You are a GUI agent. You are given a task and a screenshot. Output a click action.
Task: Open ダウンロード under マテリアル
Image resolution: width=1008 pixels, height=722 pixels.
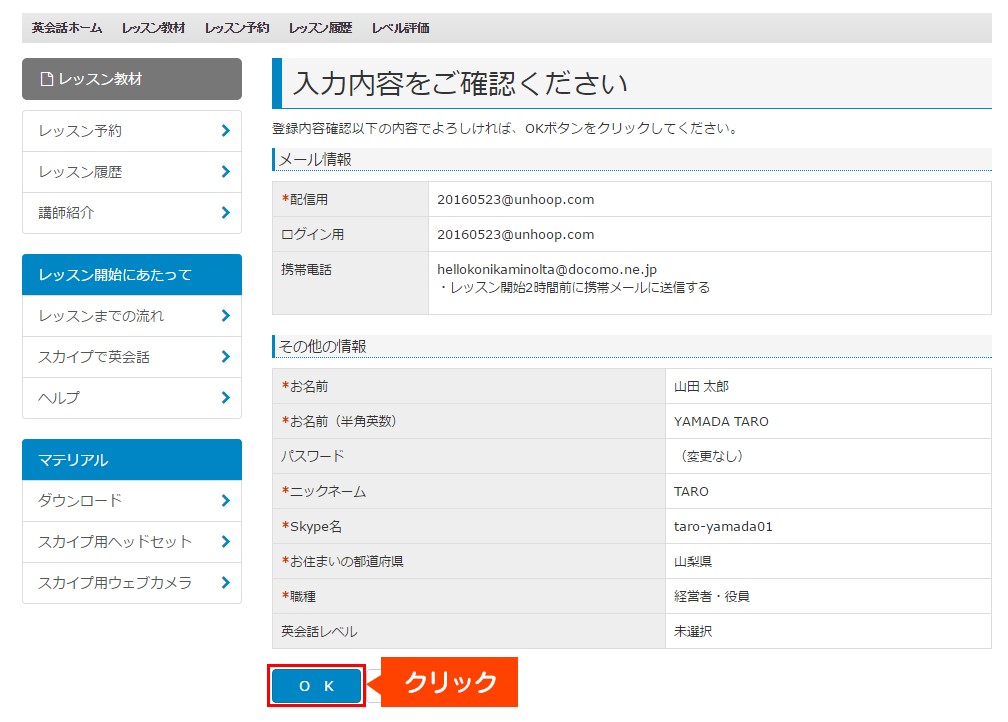(132, 501)
